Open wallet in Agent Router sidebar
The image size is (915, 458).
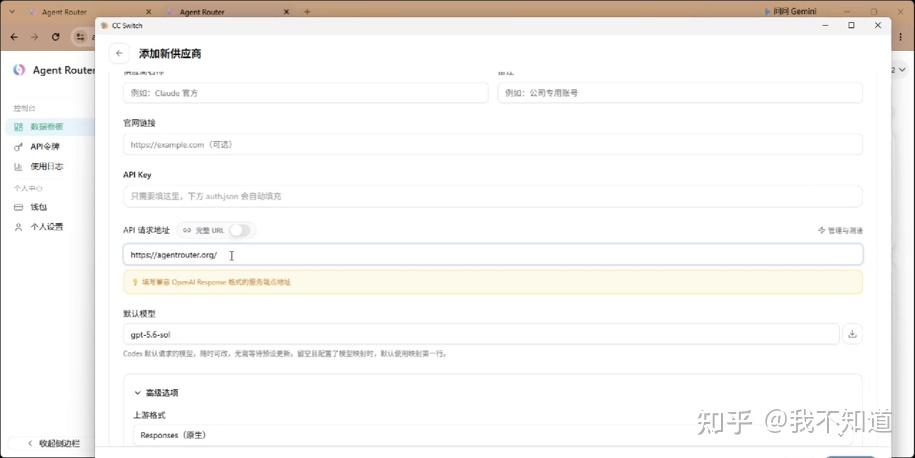point(38,207)
